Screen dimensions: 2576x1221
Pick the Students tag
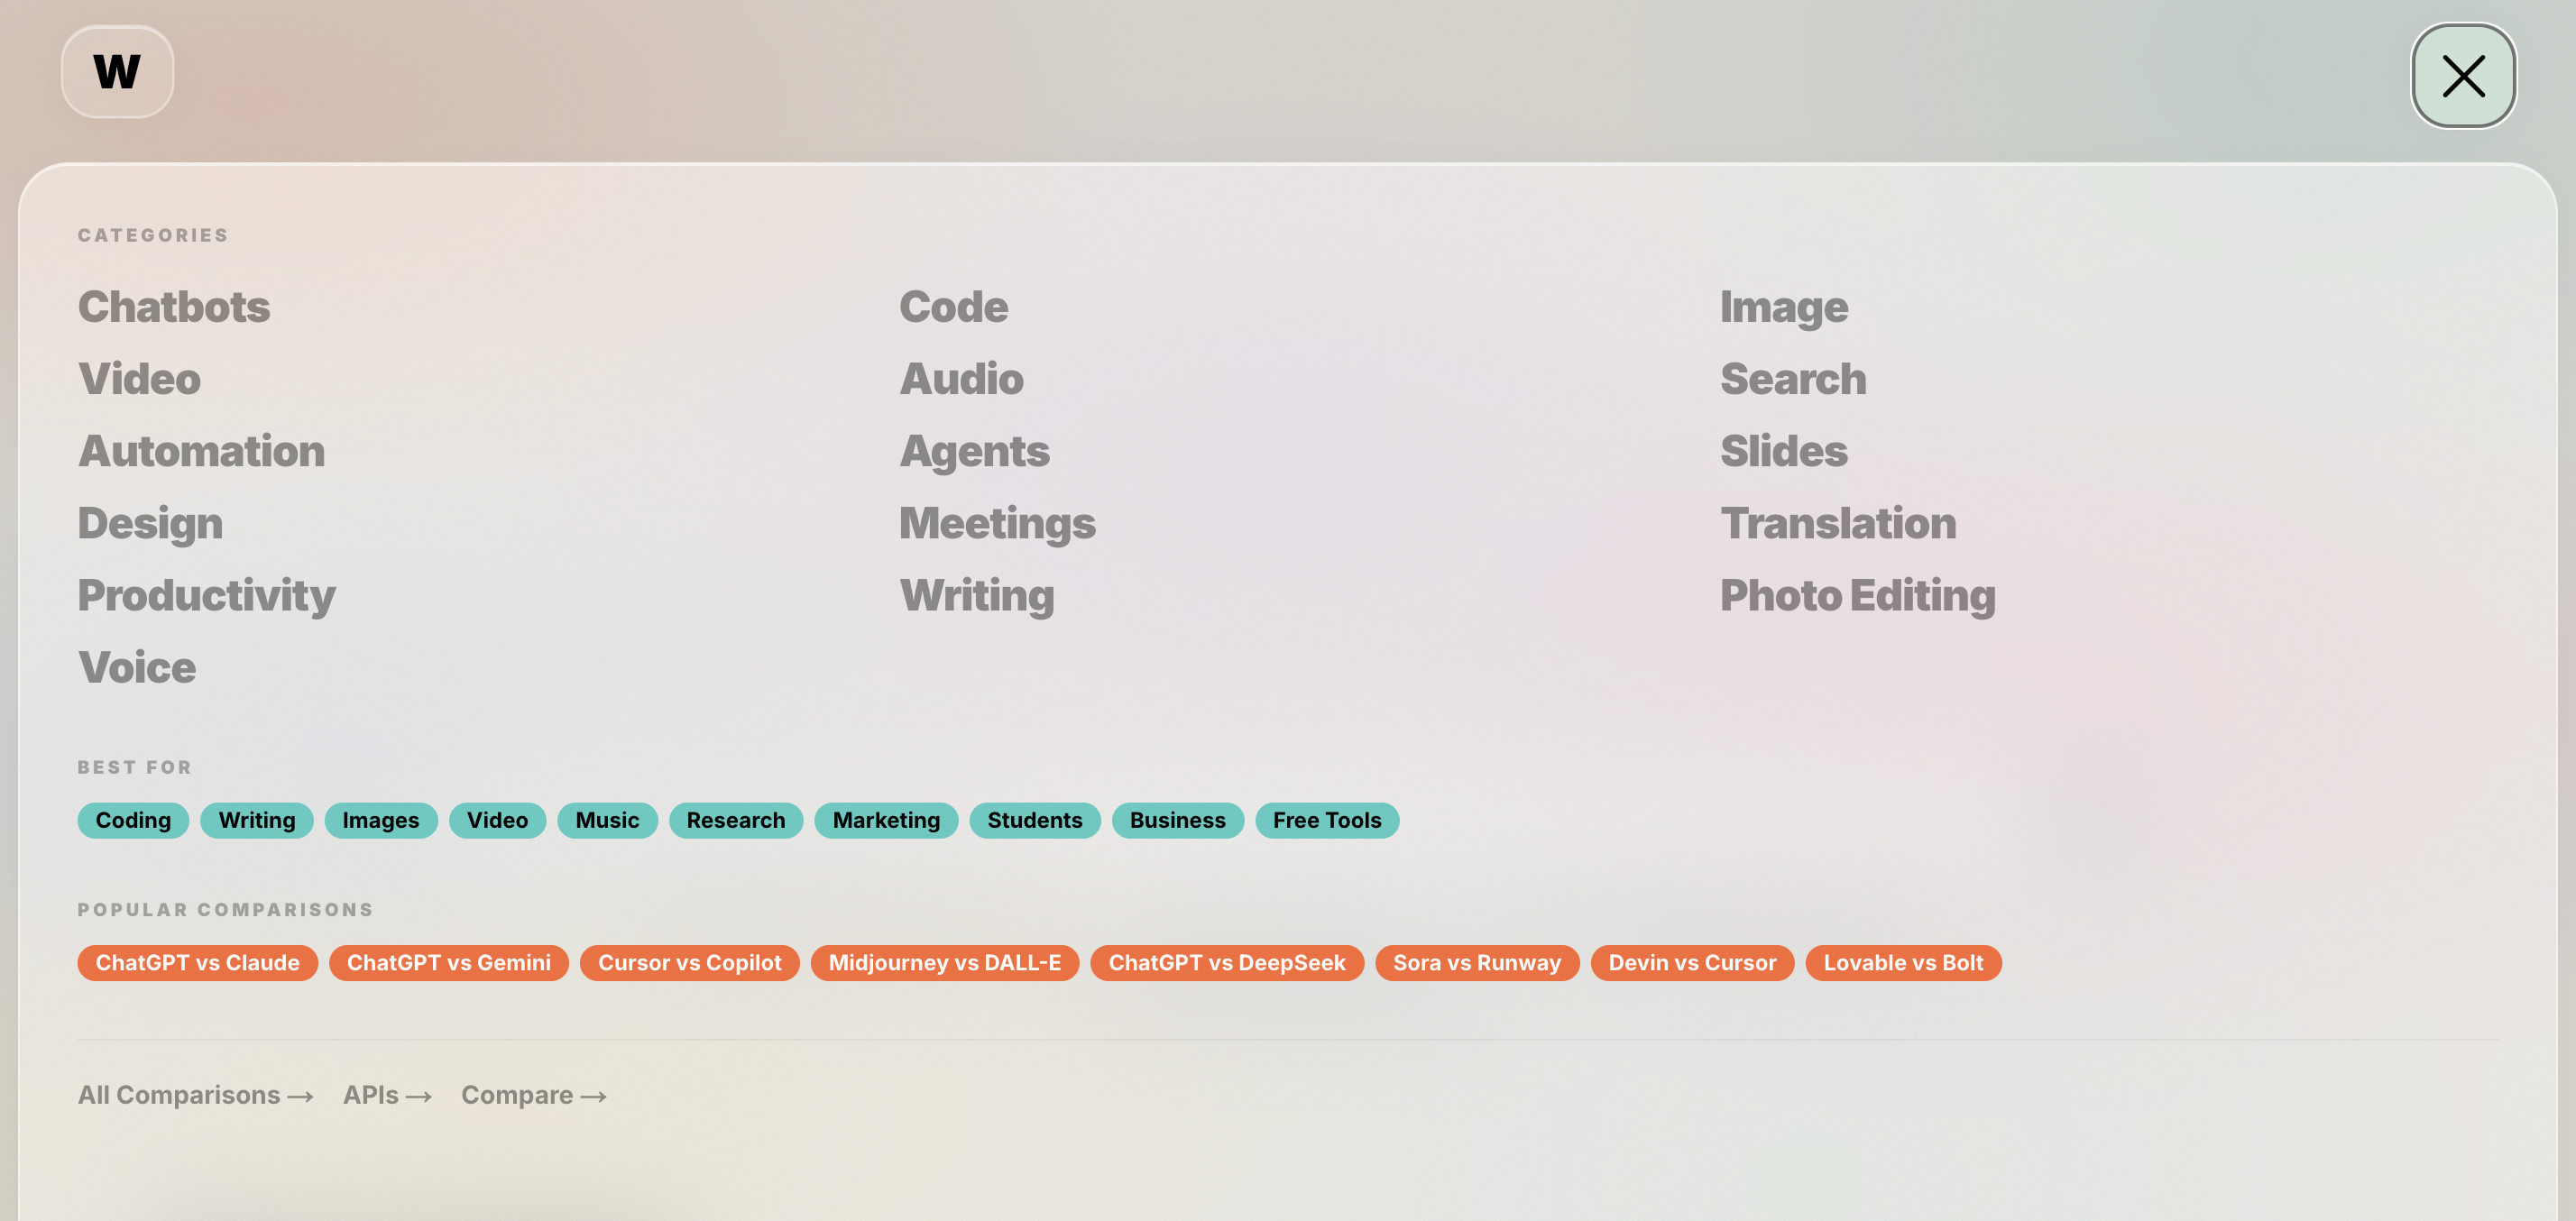1034,820
